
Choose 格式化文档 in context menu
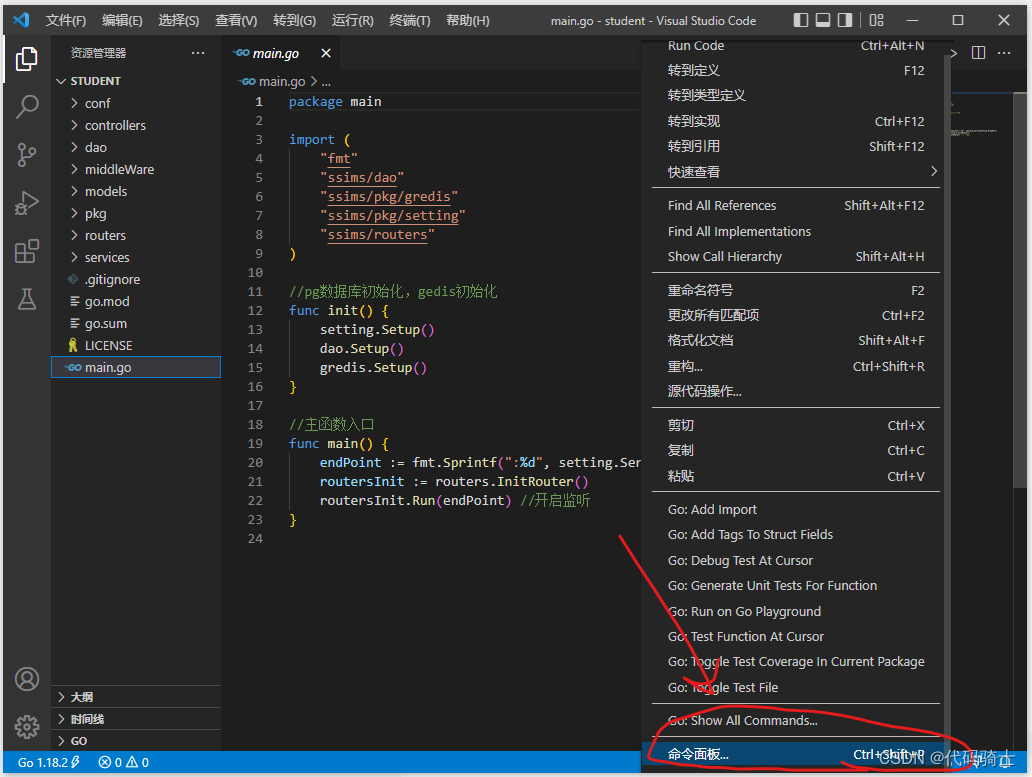click(796, 340)
